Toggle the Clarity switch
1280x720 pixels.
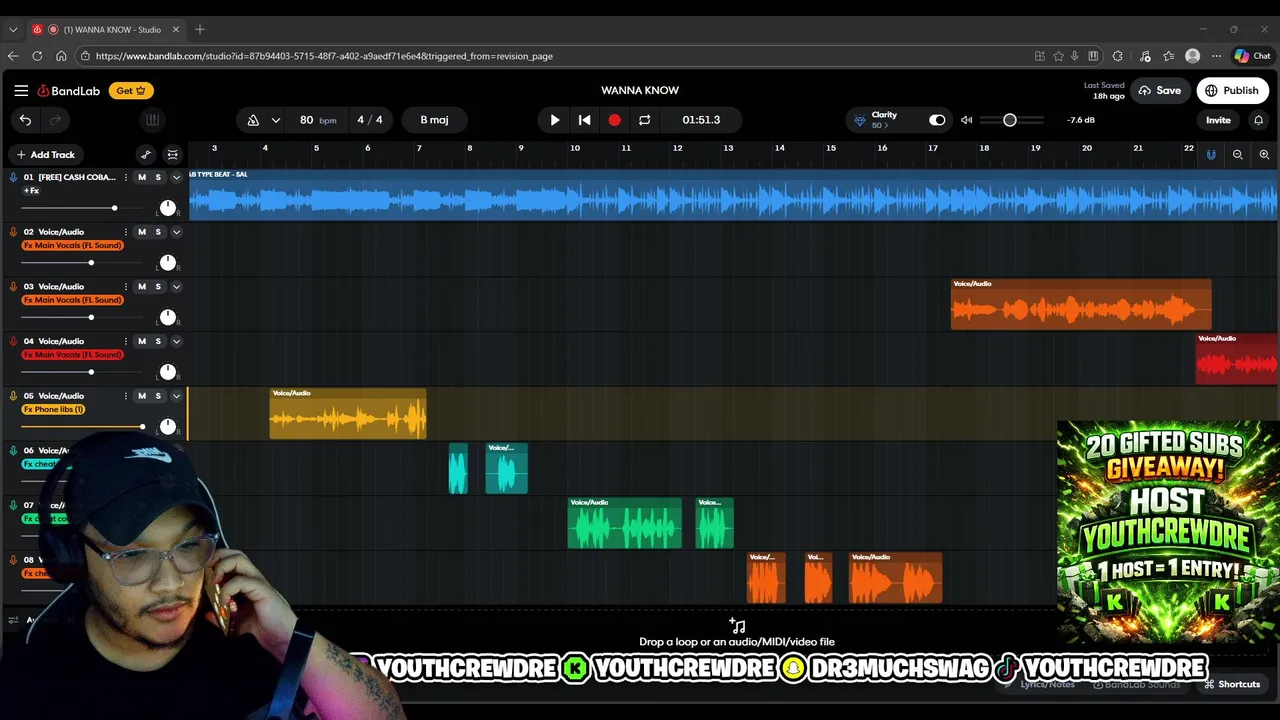pyautogui.click(x=937, y=120)
